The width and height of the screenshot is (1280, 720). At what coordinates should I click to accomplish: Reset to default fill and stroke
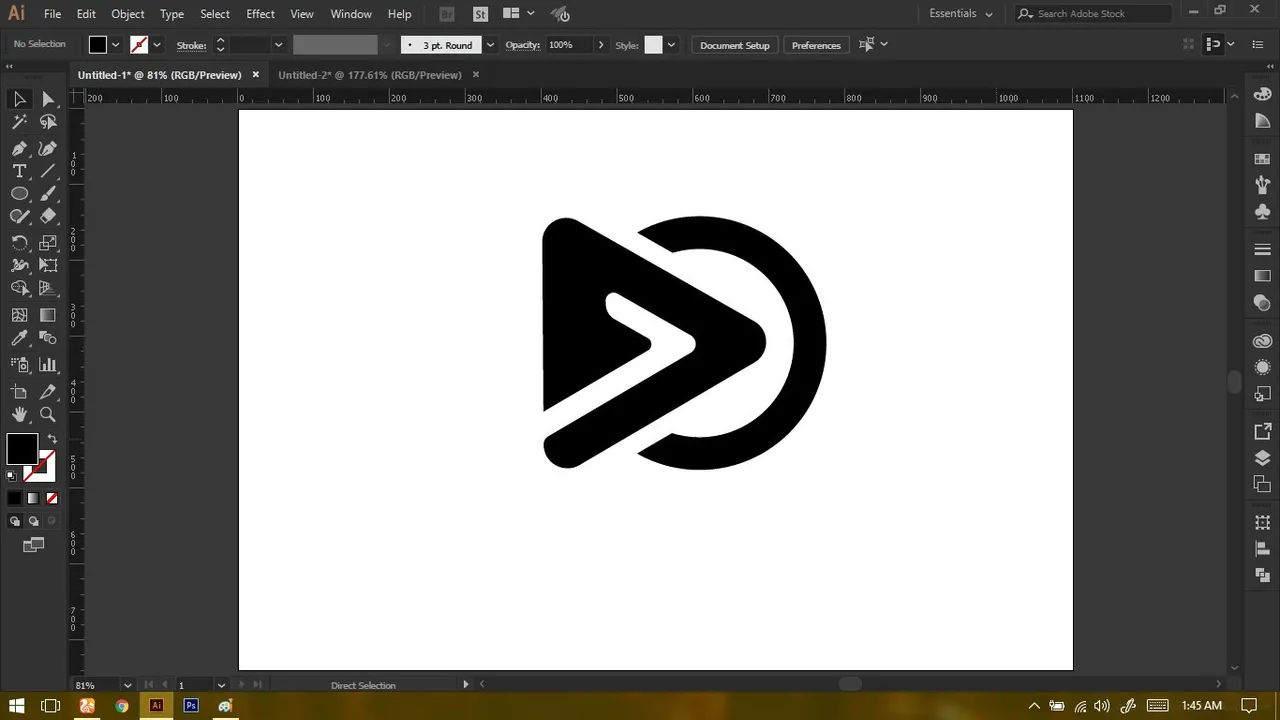[12, 476]
